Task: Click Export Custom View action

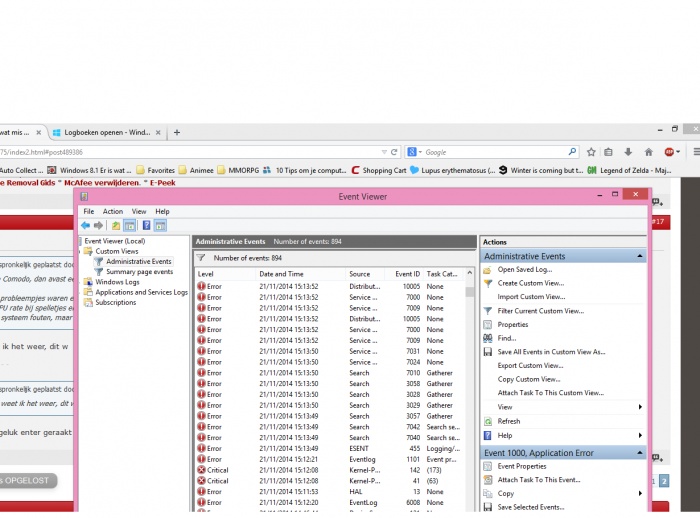Action: [x=530, y=365]
